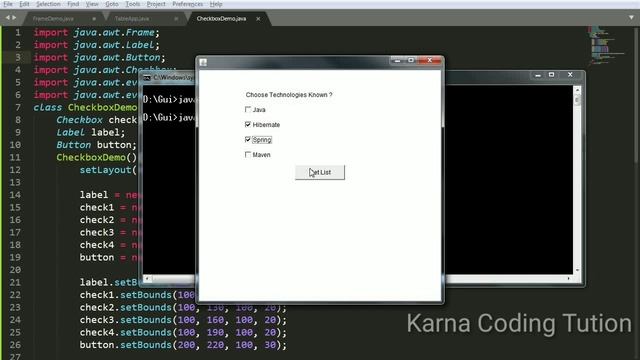Go to previous tab with left arrow
Image resolution: width=640 pixels, height=360 pixels.
(x=7, y=18)
